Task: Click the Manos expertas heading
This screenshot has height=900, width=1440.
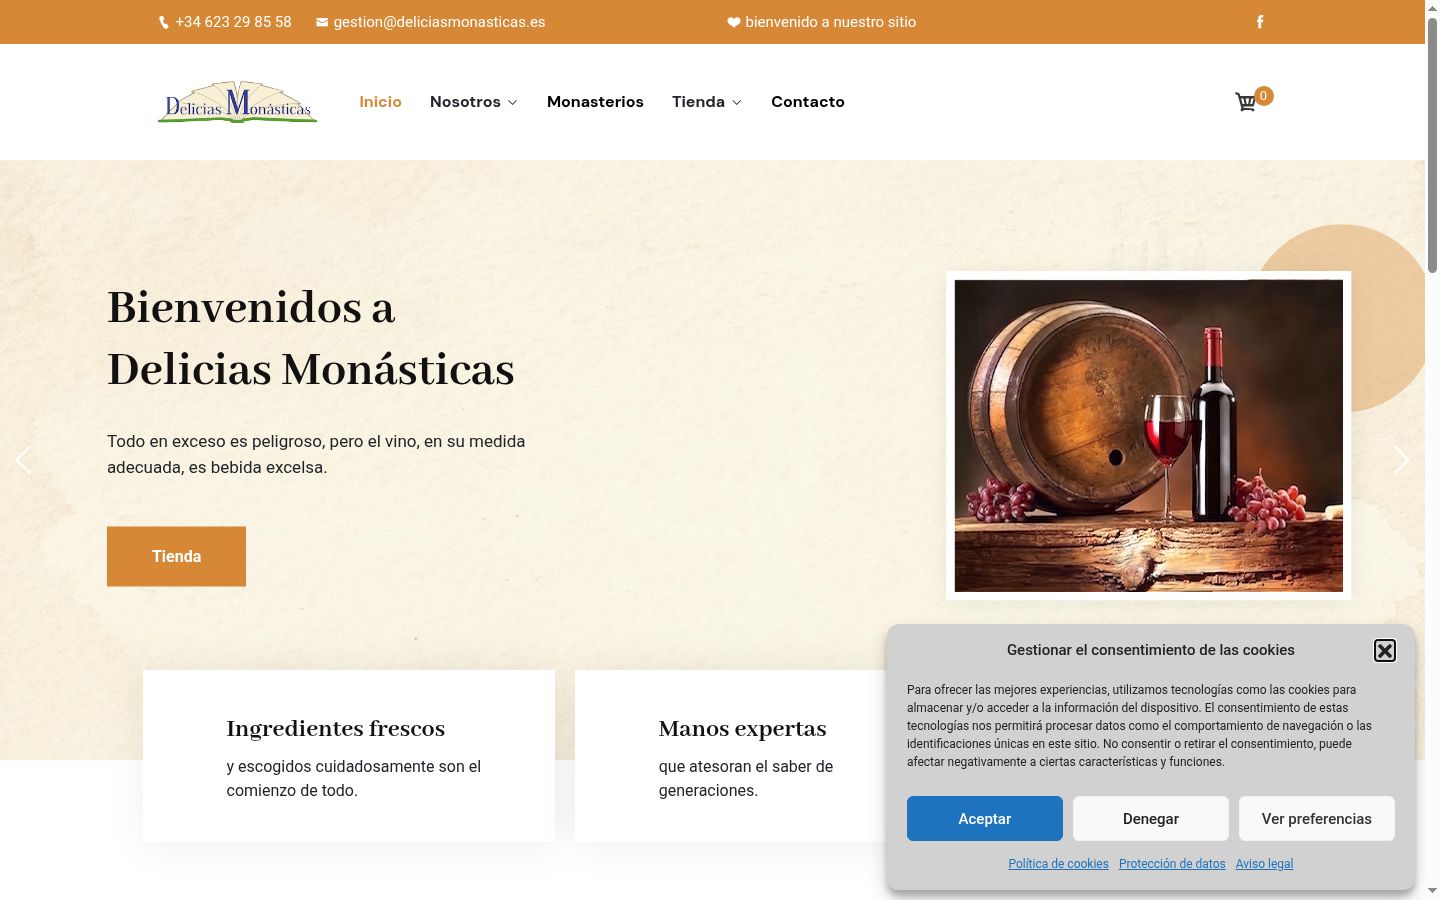Action: [x=743, y=729]
